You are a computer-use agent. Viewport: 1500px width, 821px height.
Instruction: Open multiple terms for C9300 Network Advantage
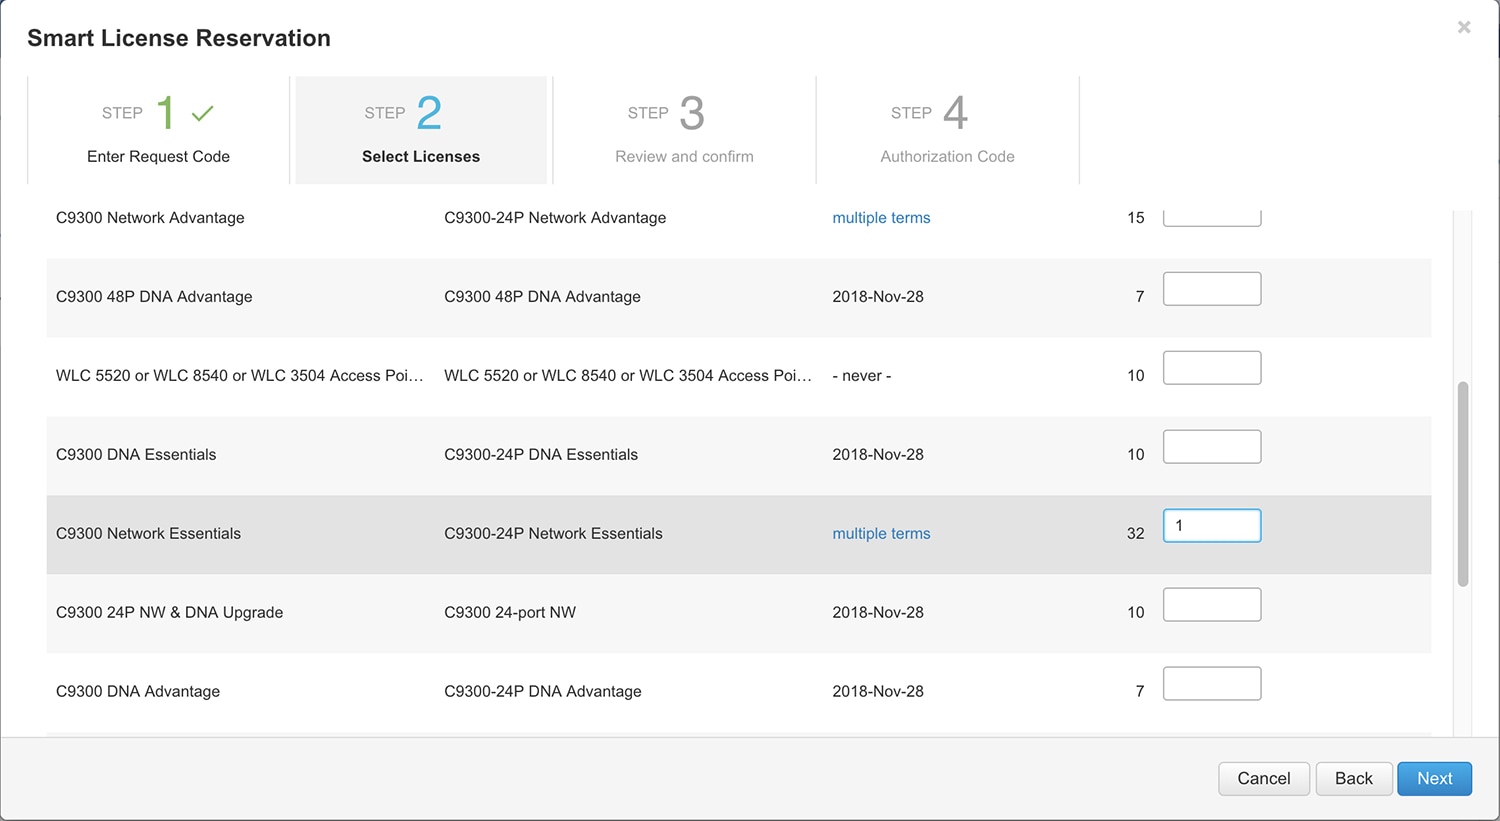point(881,218)
